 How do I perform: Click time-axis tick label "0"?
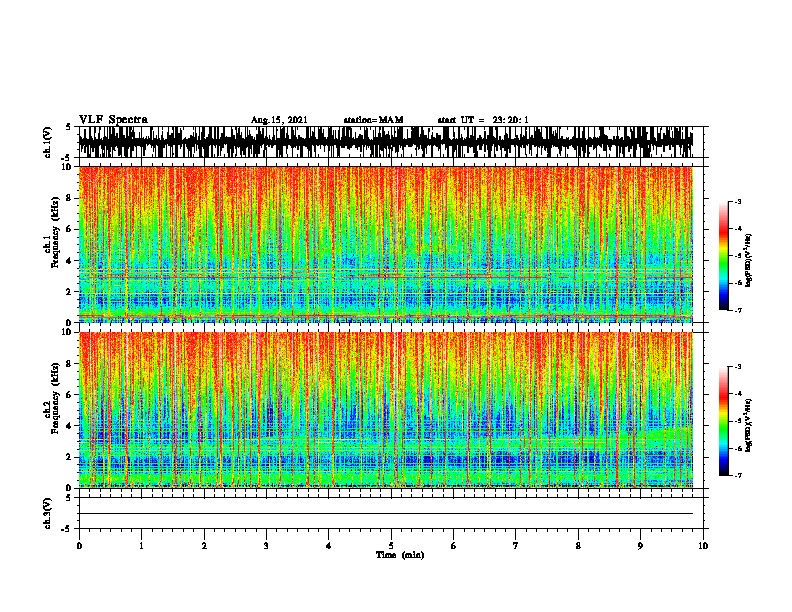79,546
